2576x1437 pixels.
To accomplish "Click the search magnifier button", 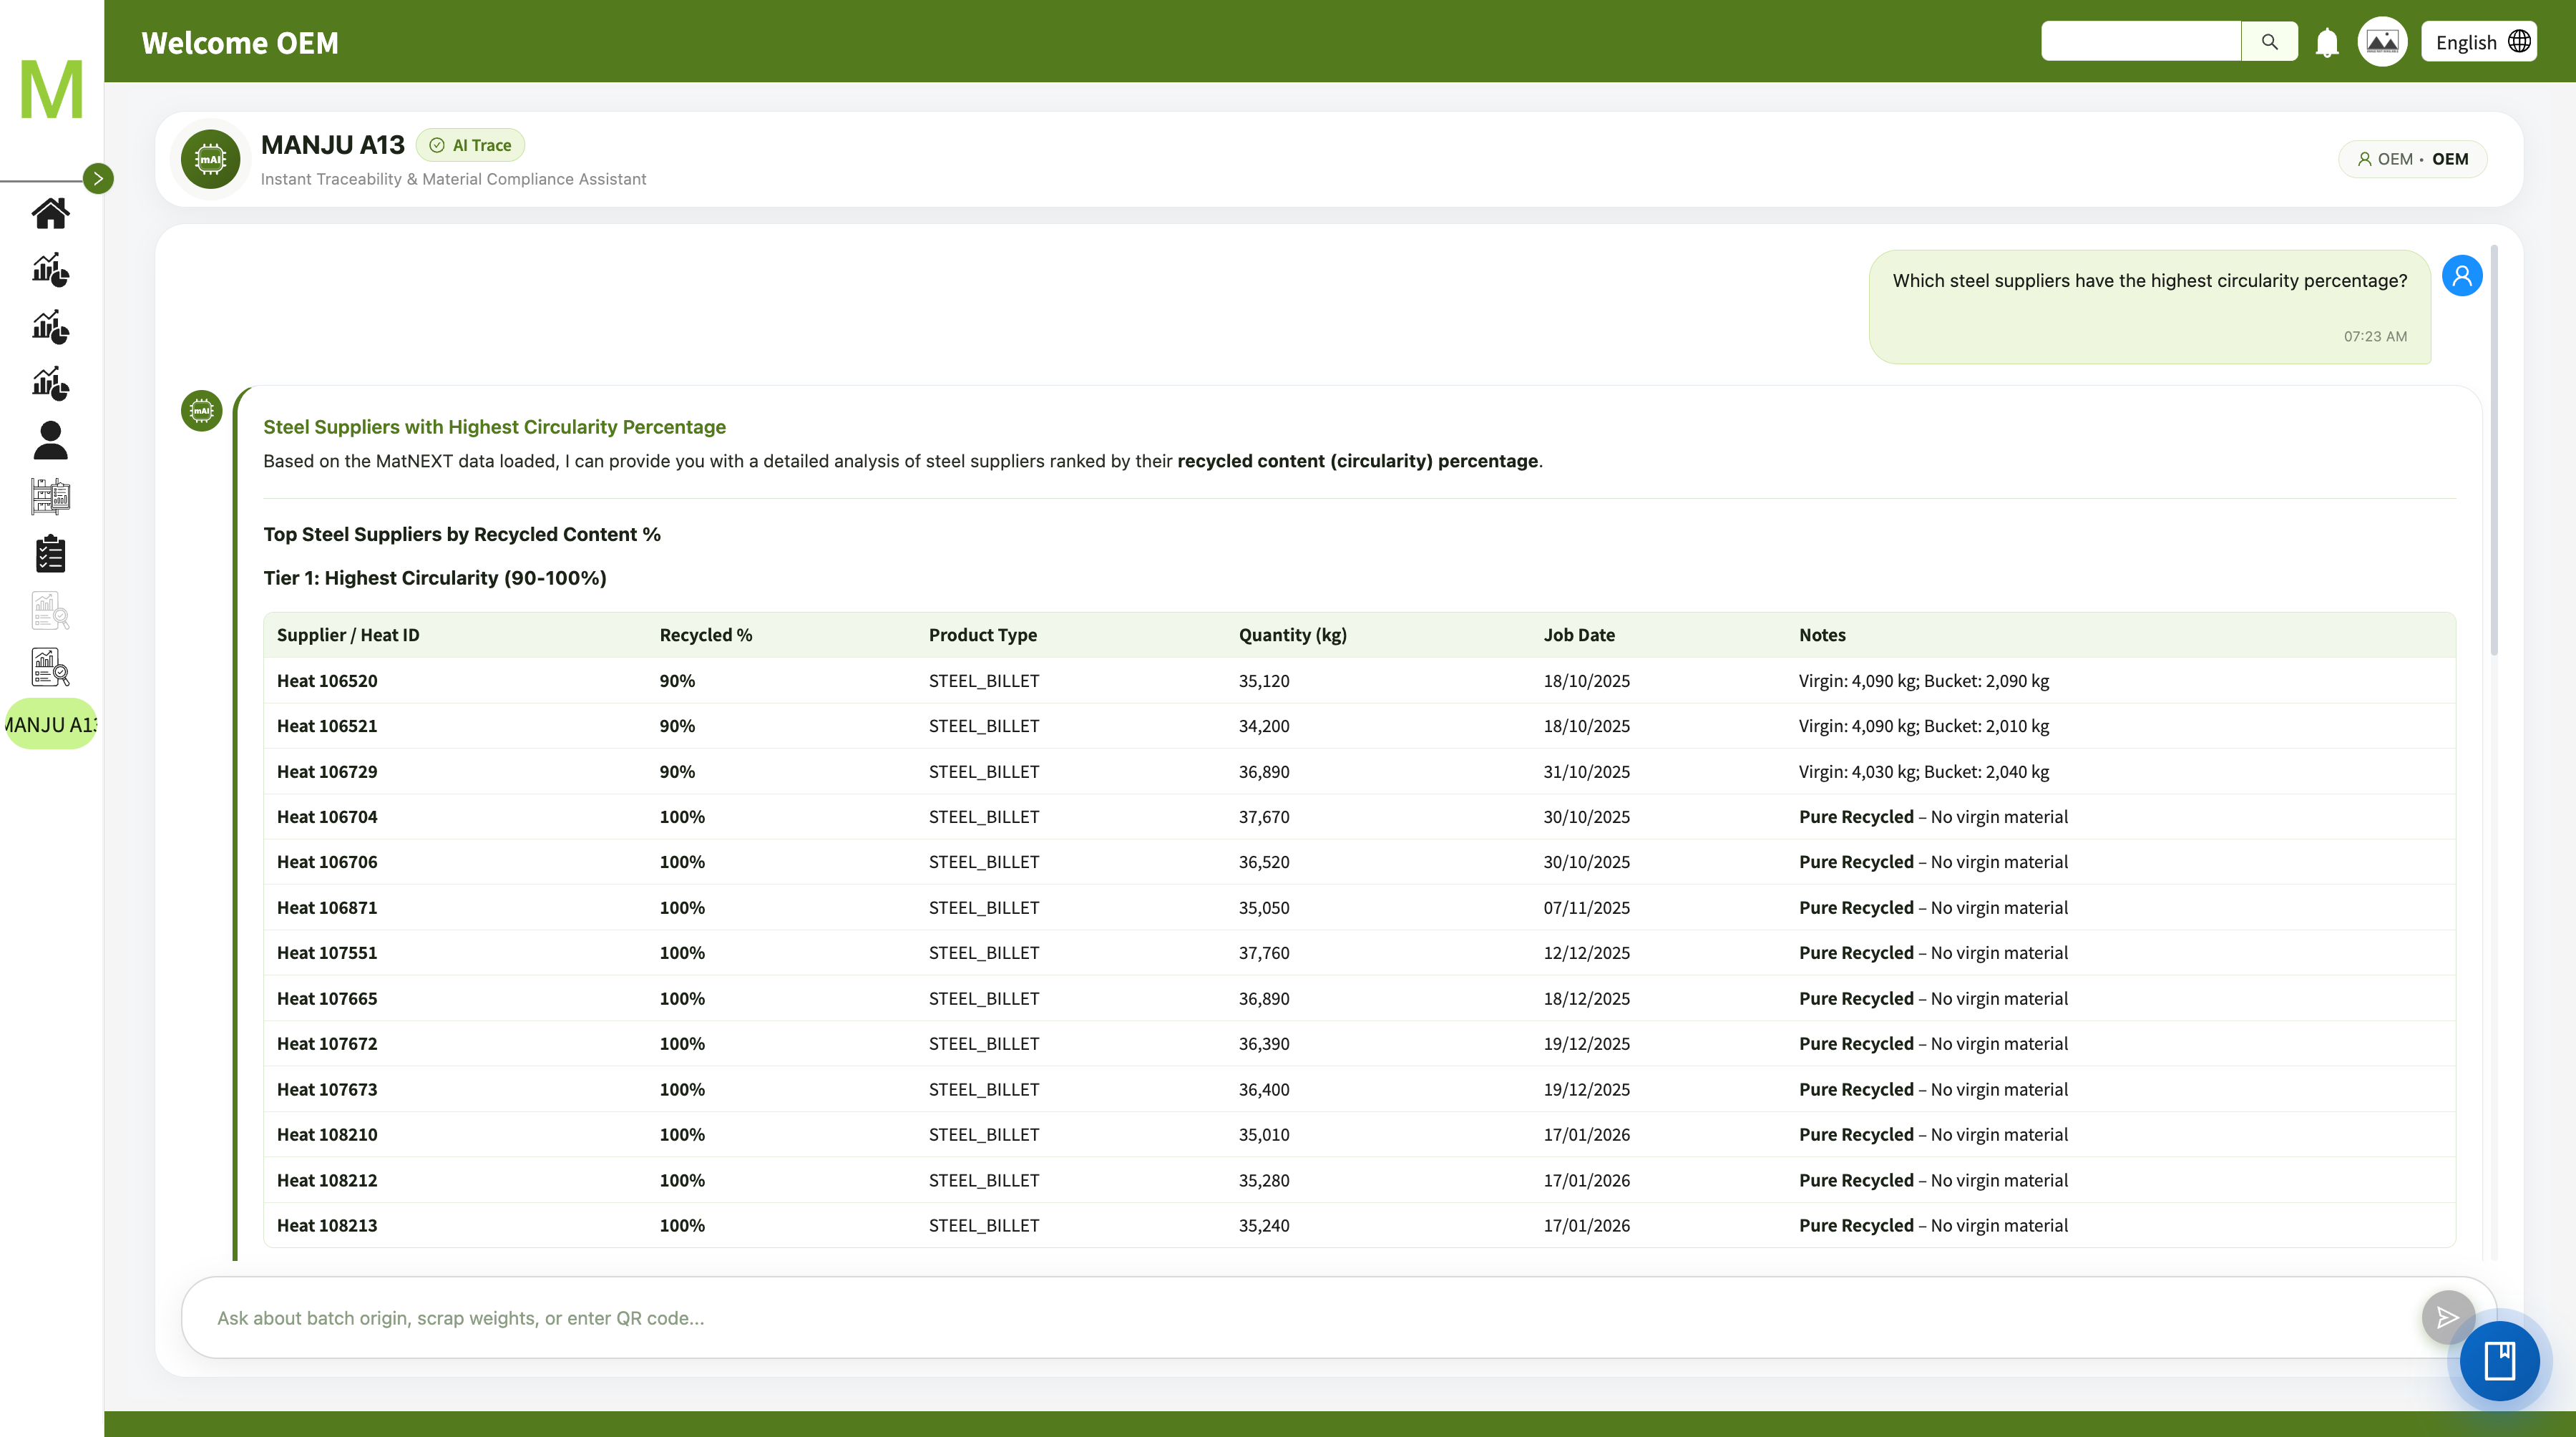I will coord(2269,42).
